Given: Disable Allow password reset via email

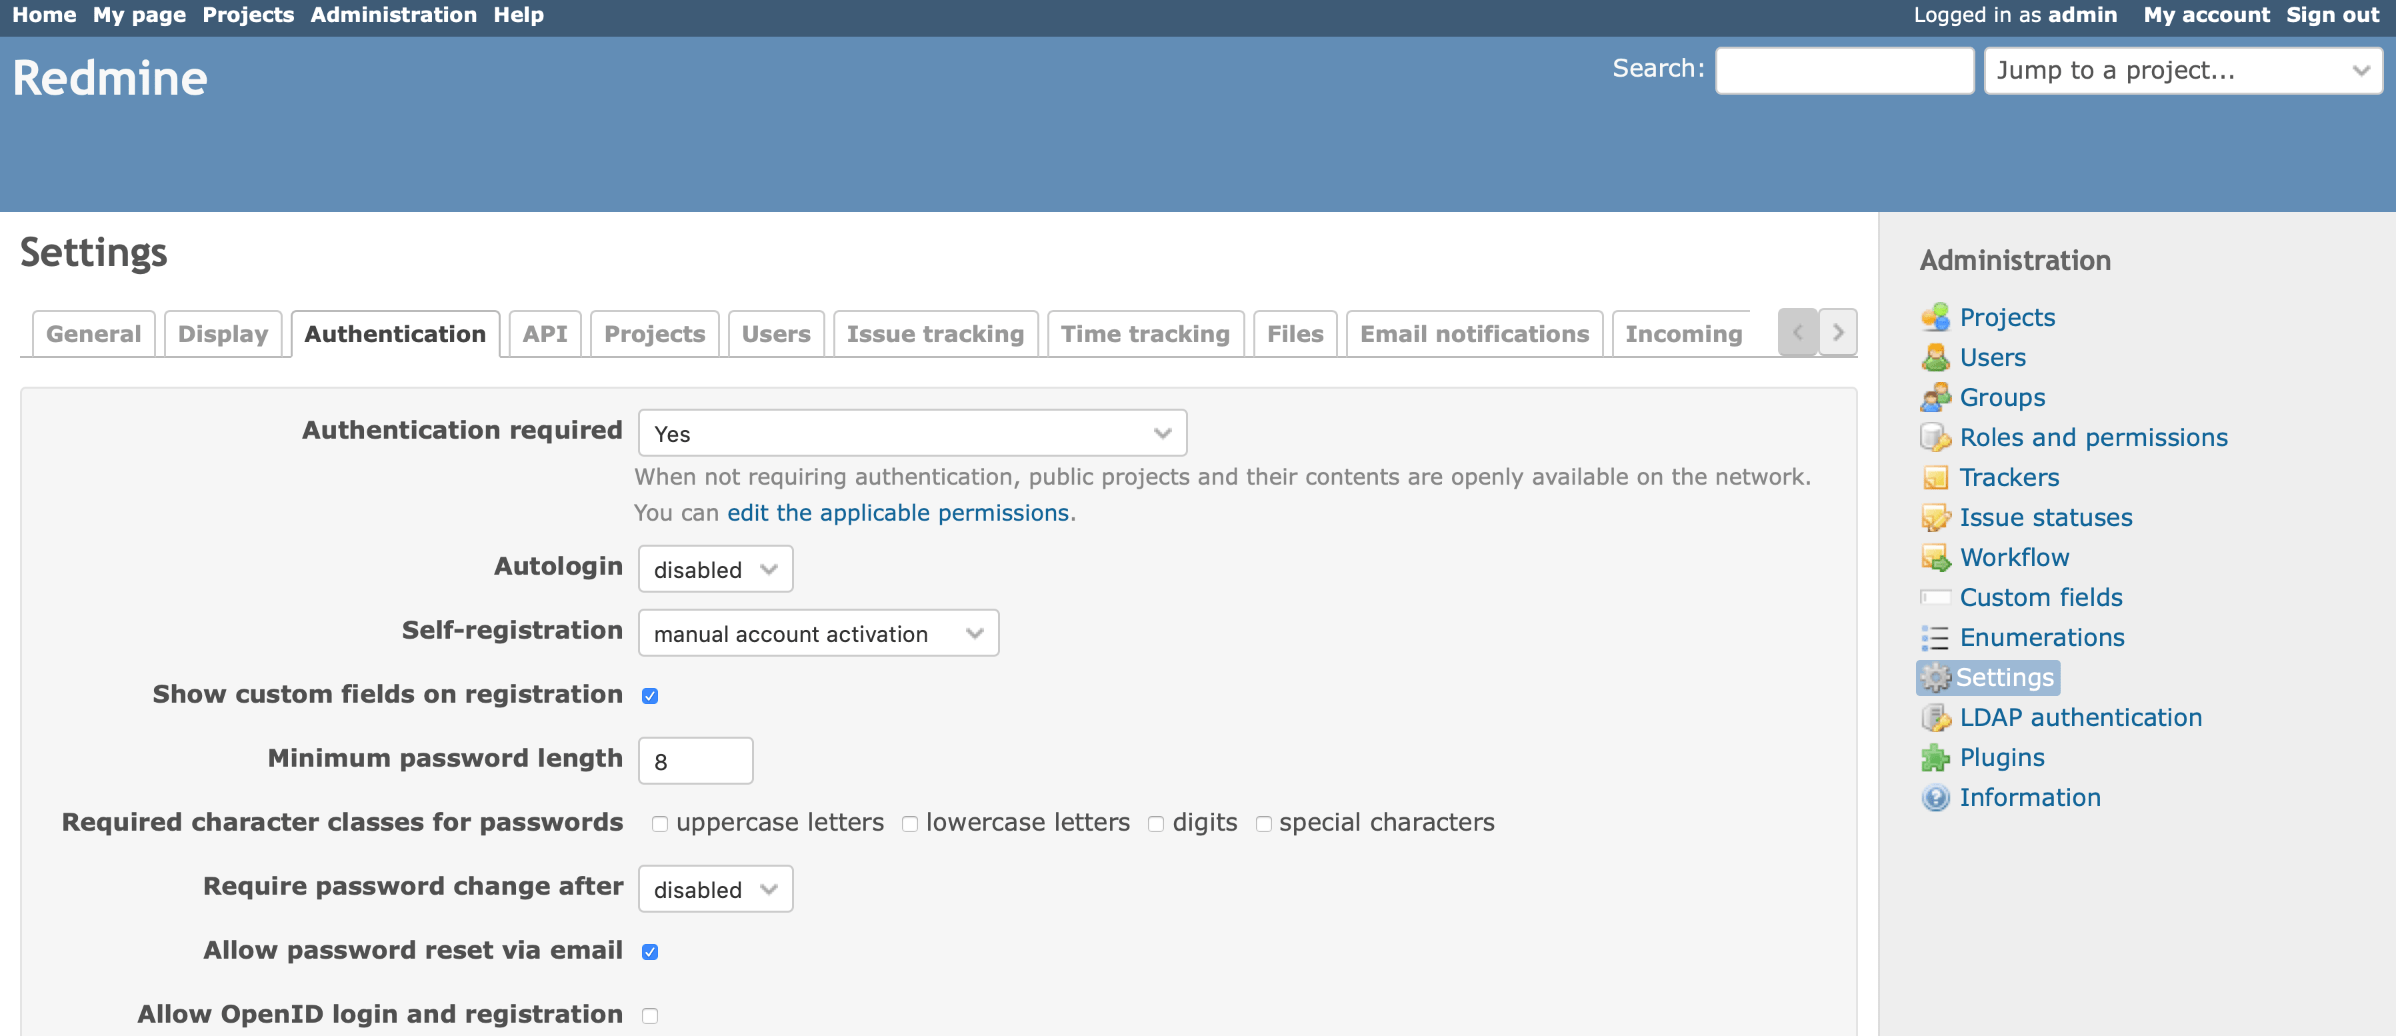Looking at the screenshot, I should tap(650, 952).
